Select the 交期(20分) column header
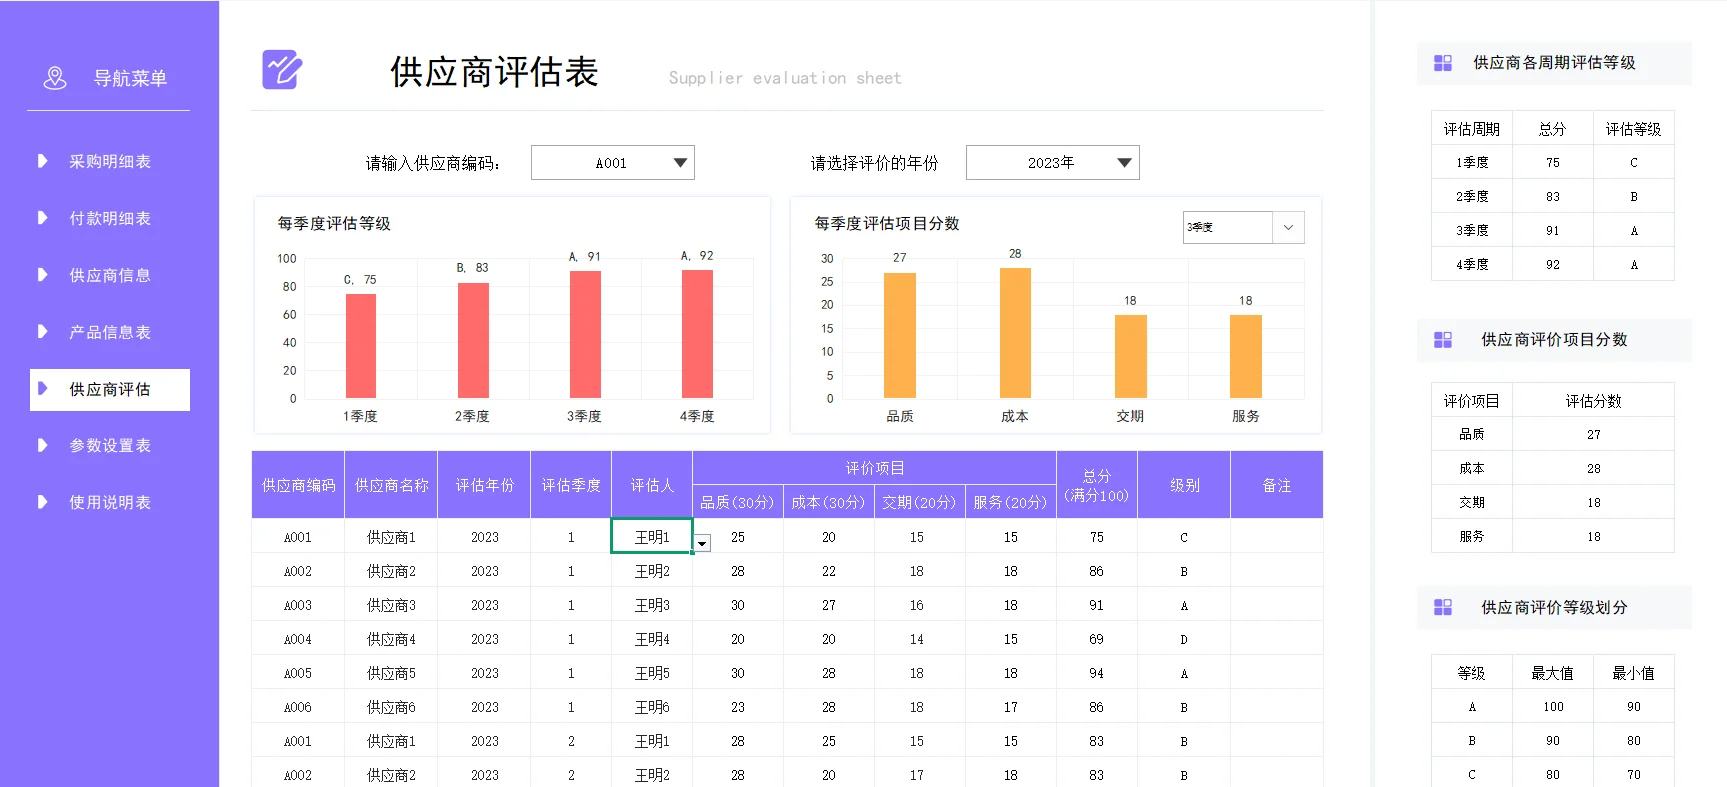The width and height of the screenshot is (1727, 787). (x=920, y=502)
